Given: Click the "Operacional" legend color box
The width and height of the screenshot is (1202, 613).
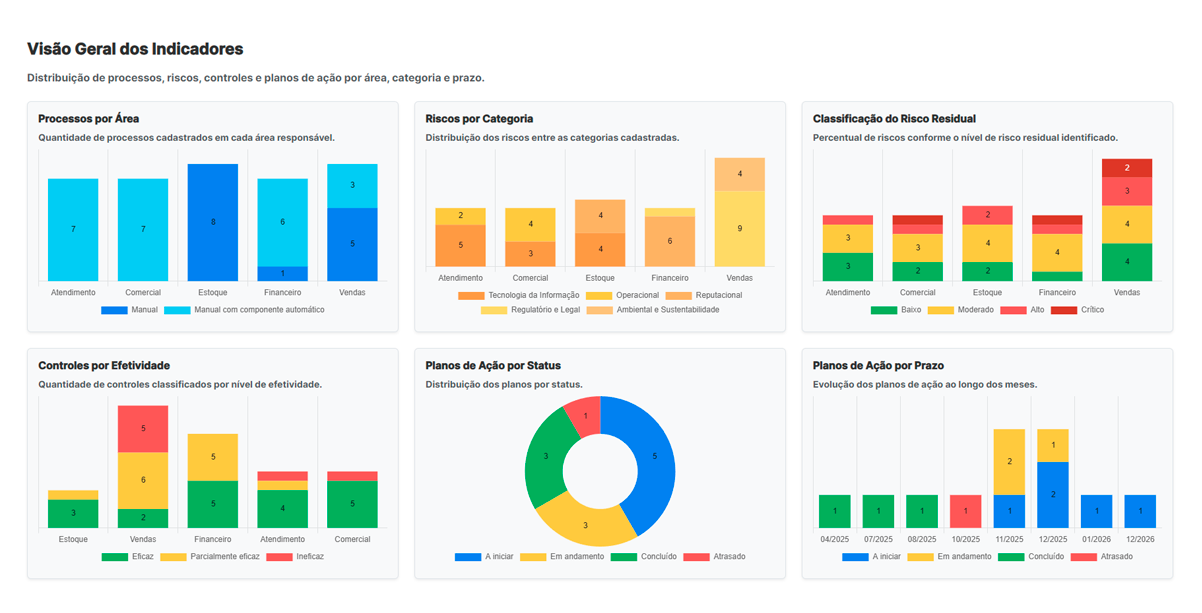Looking at the screenshot, I should point(599,296).
